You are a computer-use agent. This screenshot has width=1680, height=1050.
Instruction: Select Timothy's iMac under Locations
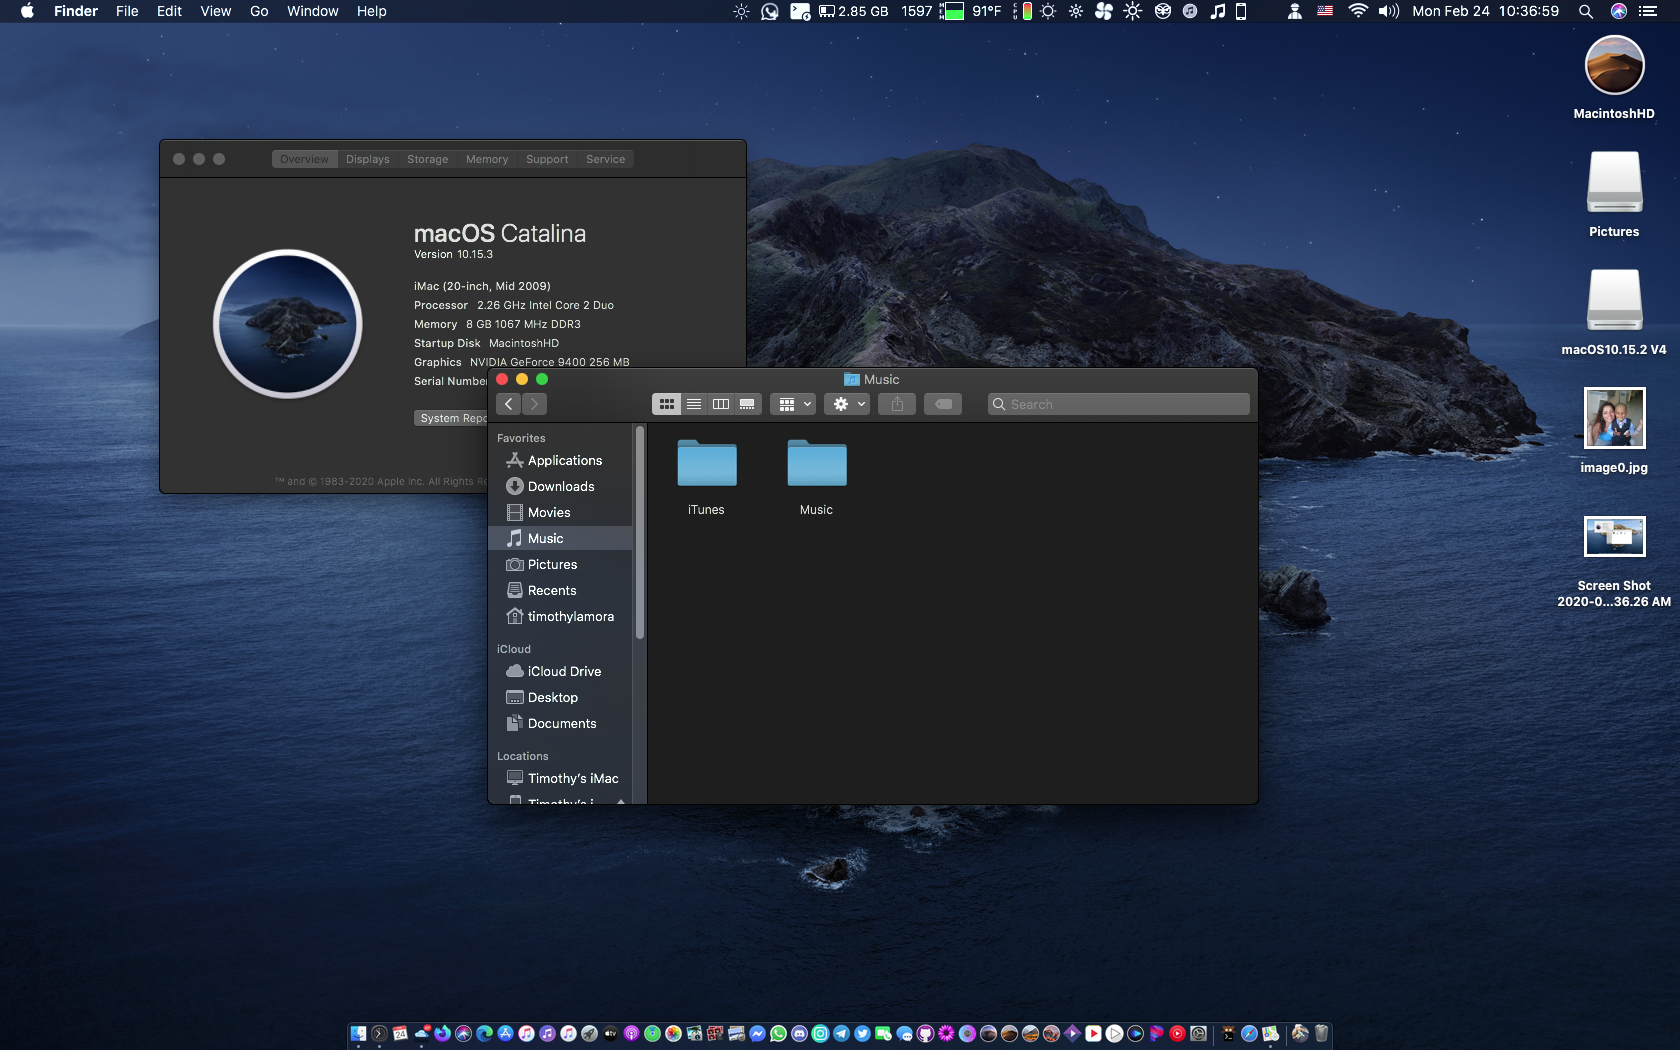pos(560,778)
